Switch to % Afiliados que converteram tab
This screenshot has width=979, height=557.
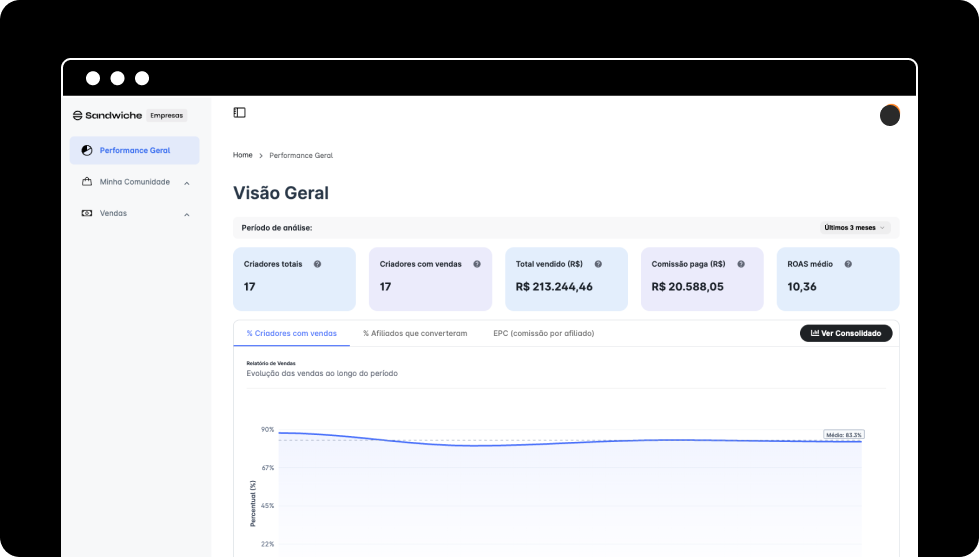(415, 333)
